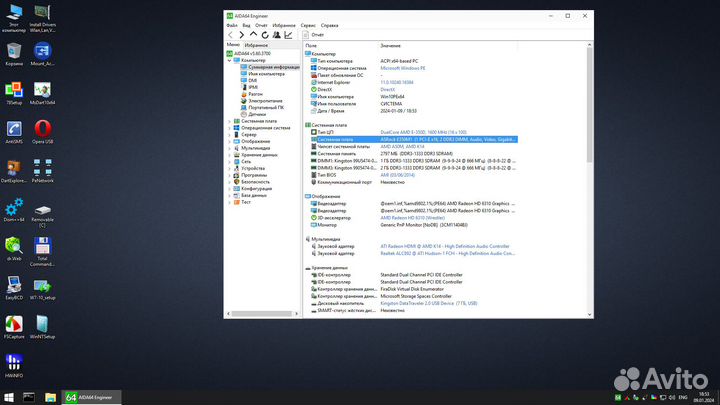Click the scroll-down arrow of report list

pos(590,315)
